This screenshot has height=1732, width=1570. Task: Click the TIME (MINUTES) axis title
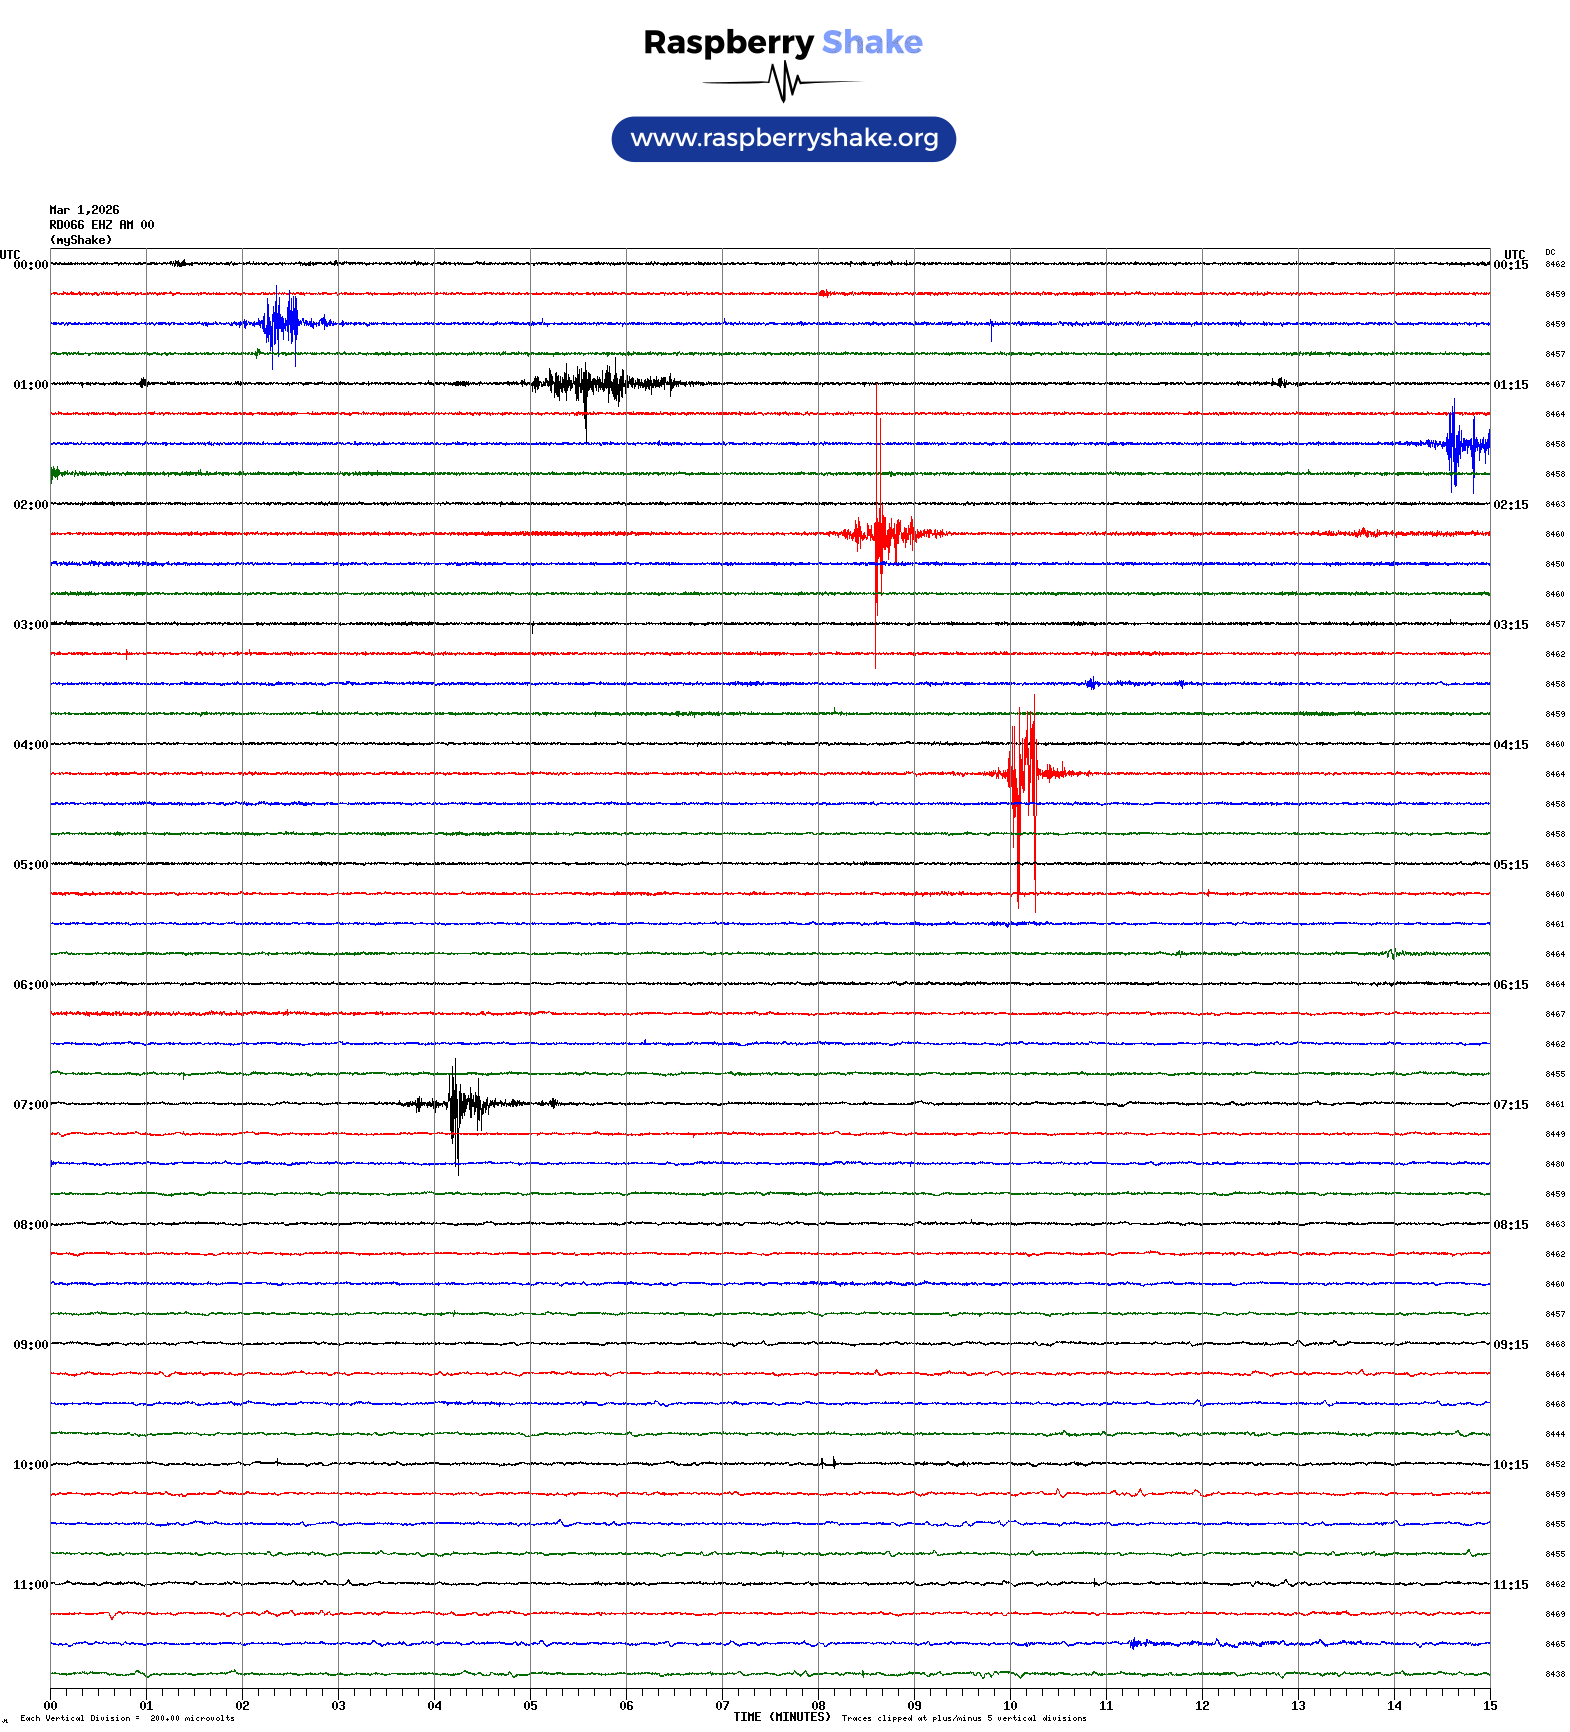[x=781, y=1717]
